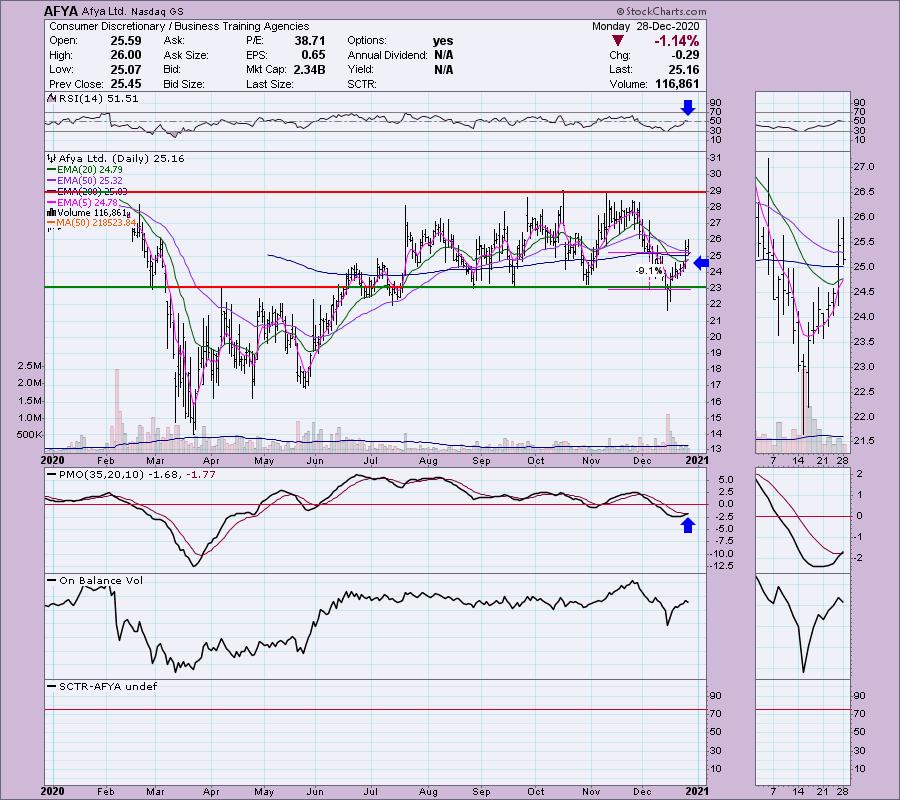900x800 pixels.
Task: Click the 'Yield:' label
Action: (x=360, y=69)
